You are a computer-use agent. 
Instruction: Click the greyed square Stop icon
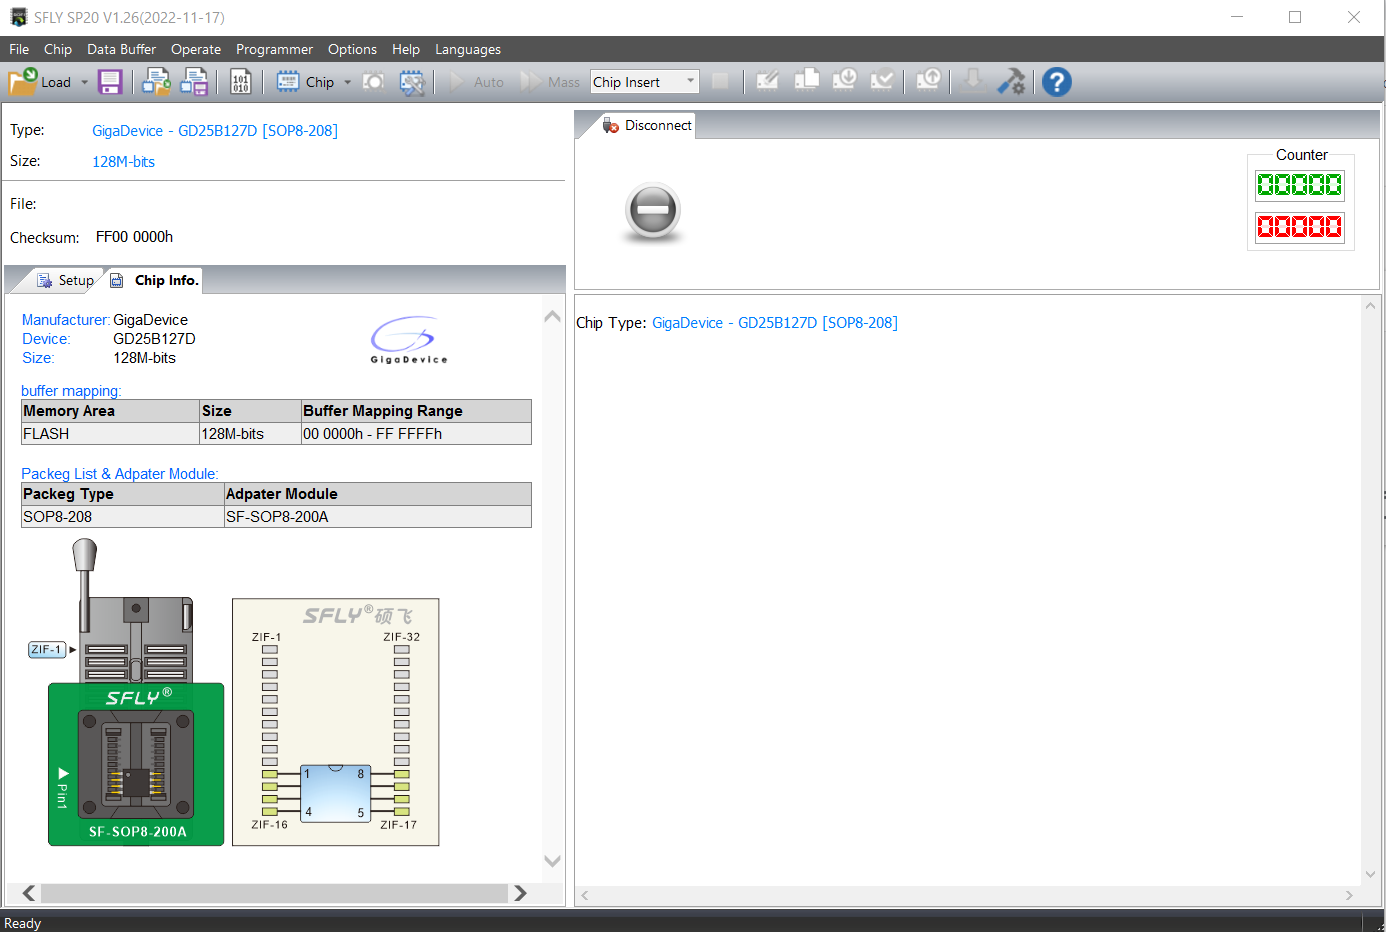(720, 82)
